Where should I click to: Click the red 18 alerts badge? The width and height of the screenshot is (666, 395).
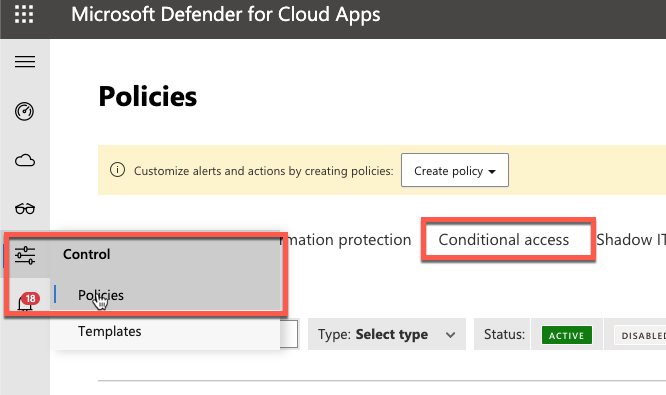(30, 299)
